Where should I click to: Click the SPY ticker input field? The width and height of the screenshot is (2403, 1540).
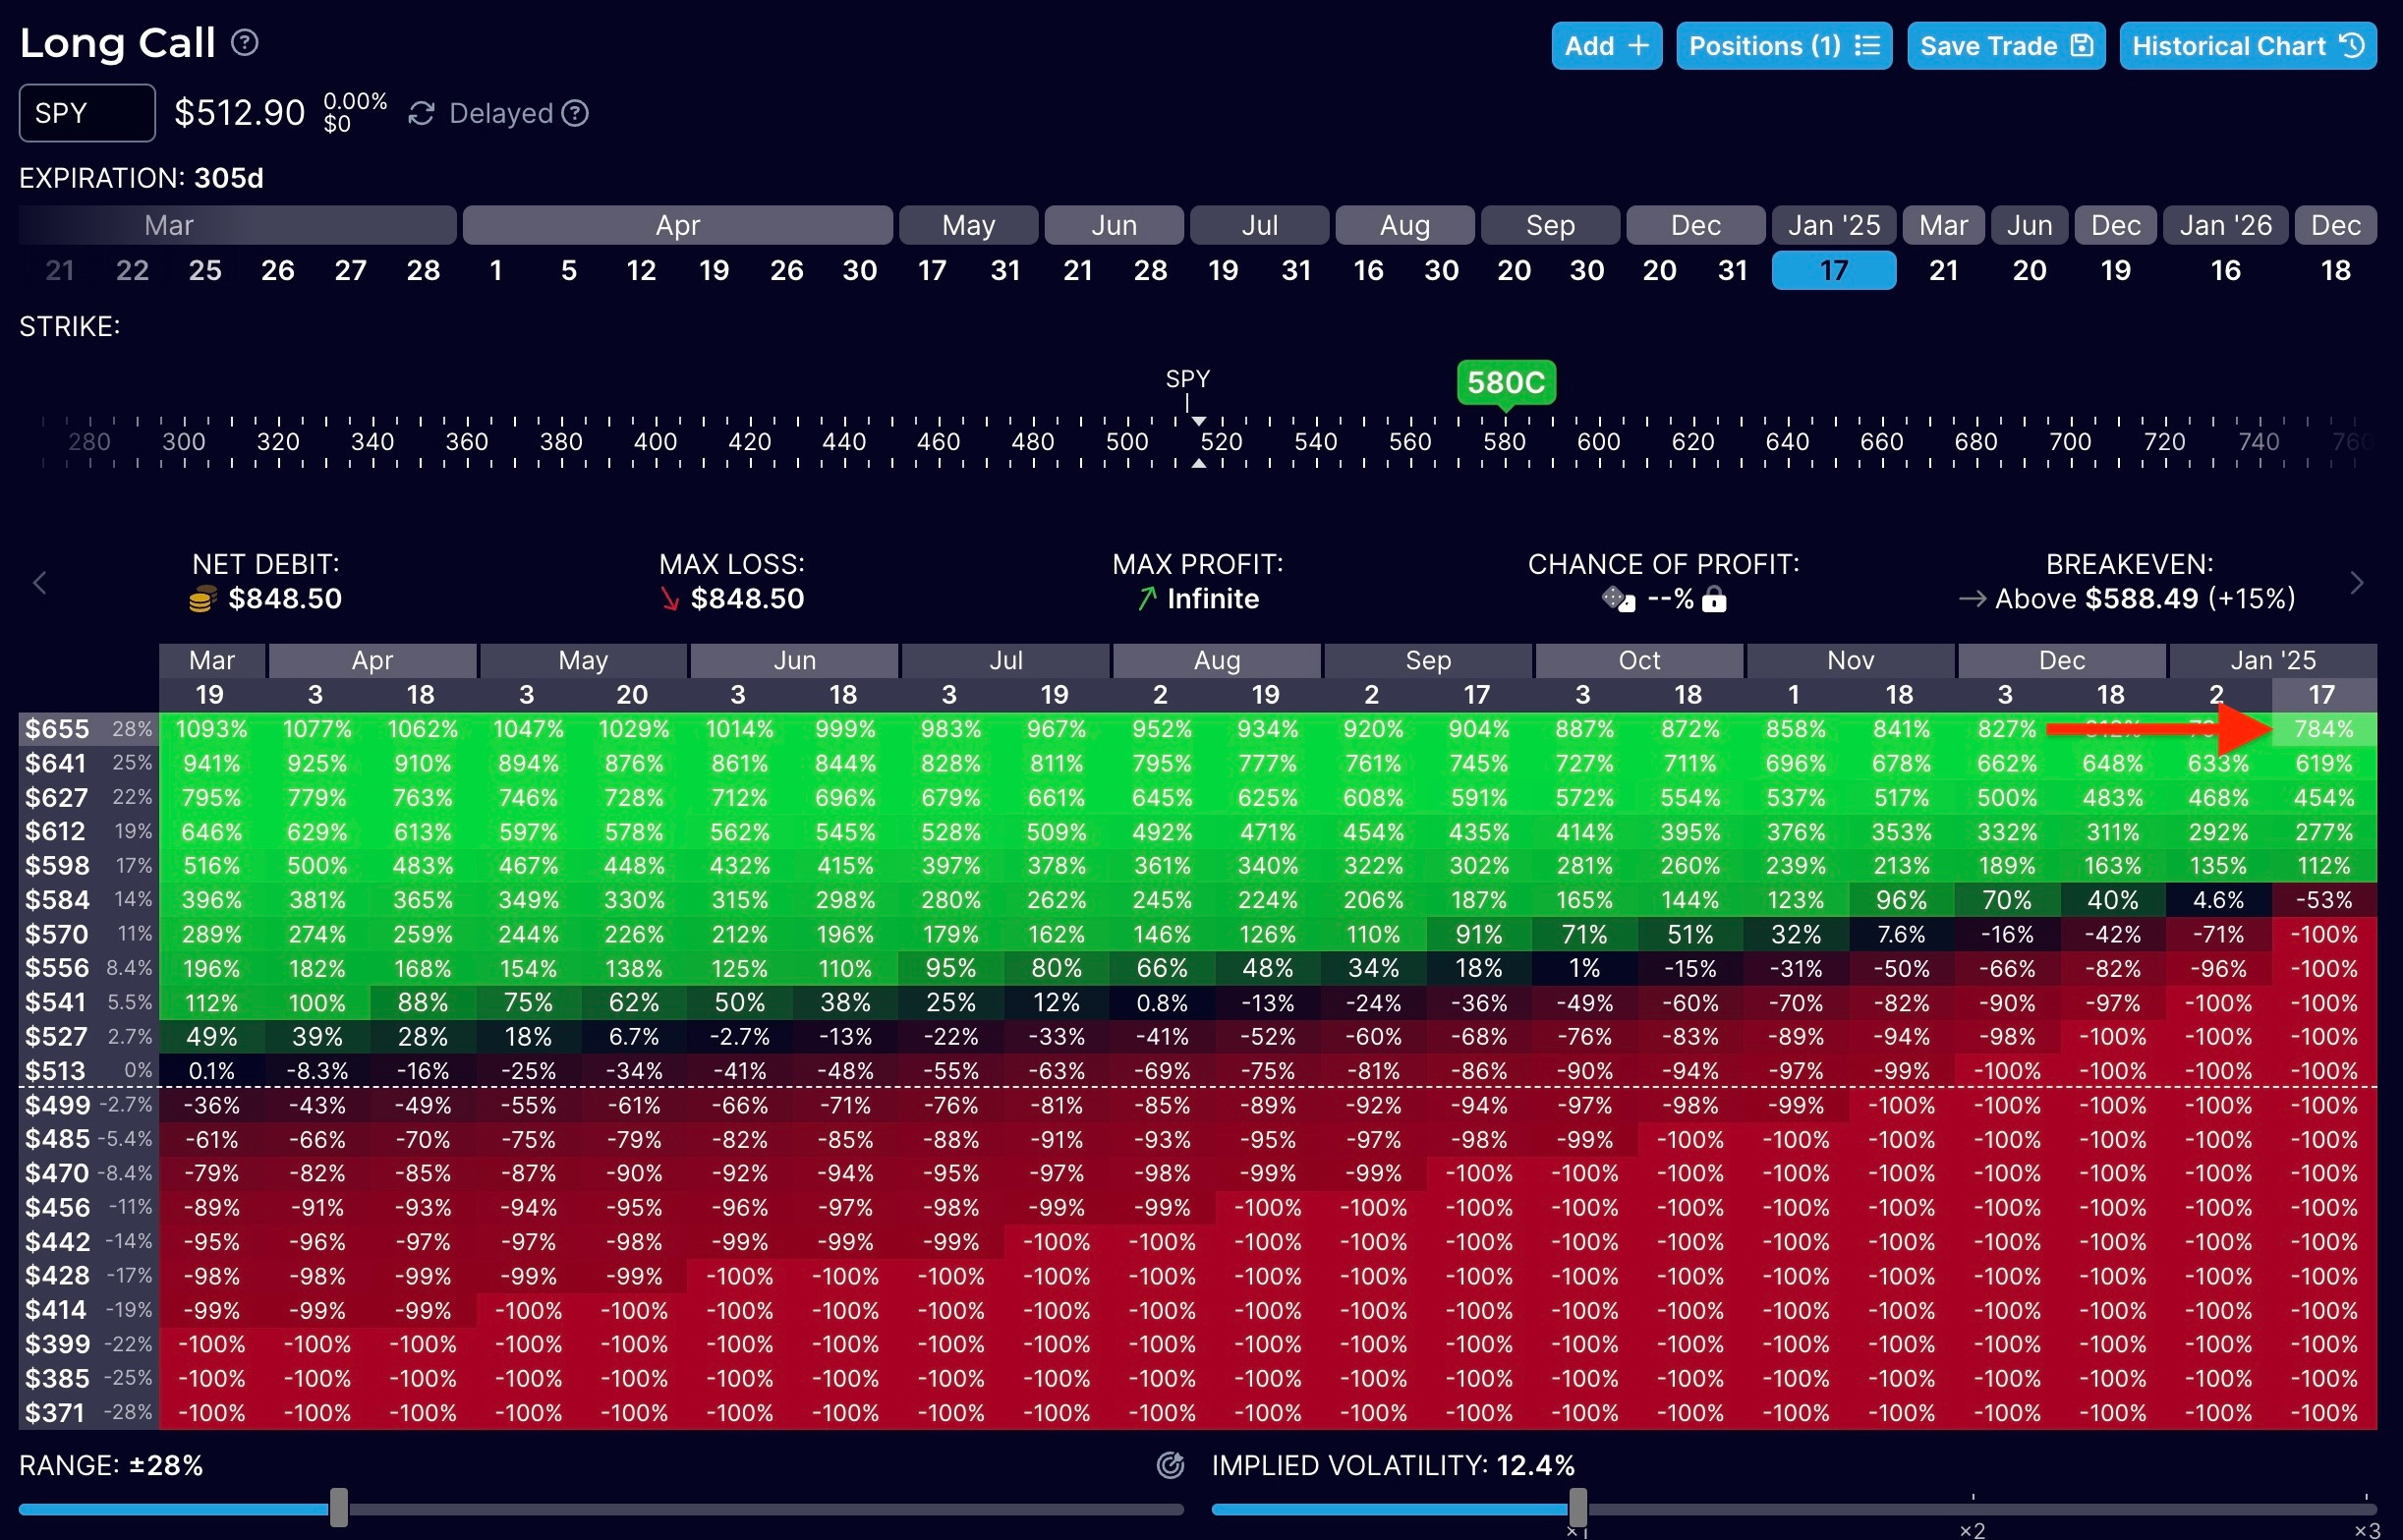[x=87, y=113]
